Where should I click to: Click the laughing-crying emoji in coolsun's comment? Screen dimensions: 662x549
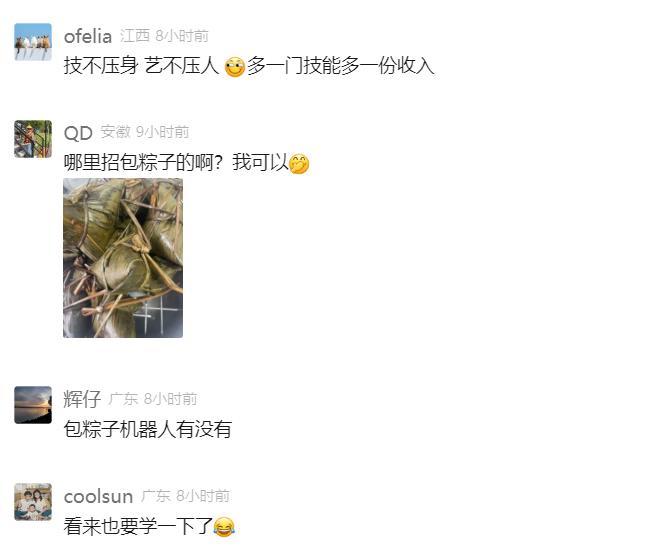pyautogui.click(x=224, y=527)
